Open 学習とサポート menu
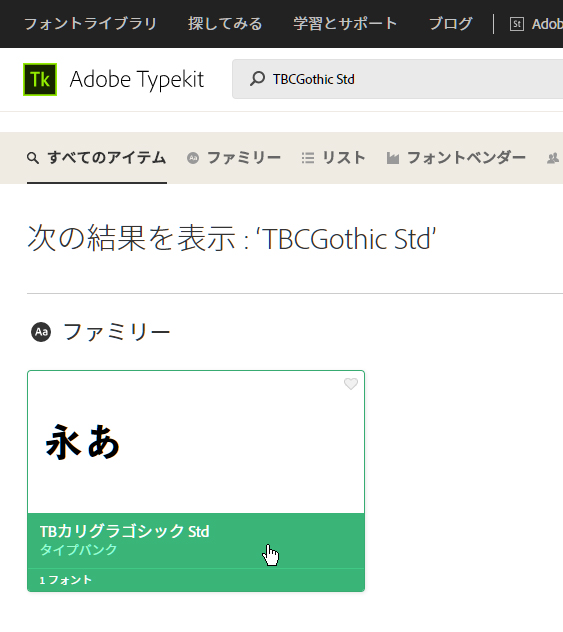Image resolution: width=563 pixels, height=632 pixels. pos(345,24)
